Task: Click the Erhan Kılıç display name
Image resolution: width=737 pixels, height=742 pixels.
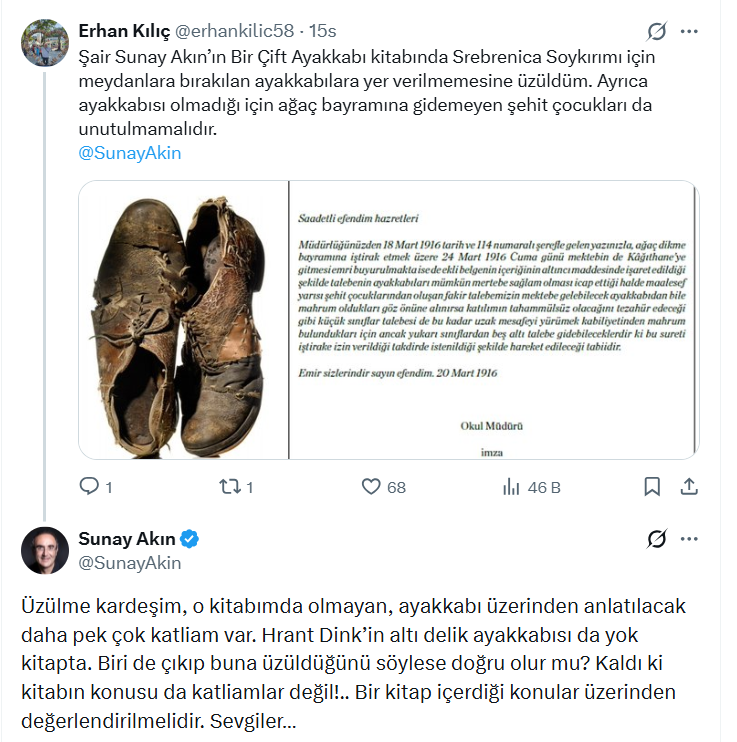Action: pos(124,31)
